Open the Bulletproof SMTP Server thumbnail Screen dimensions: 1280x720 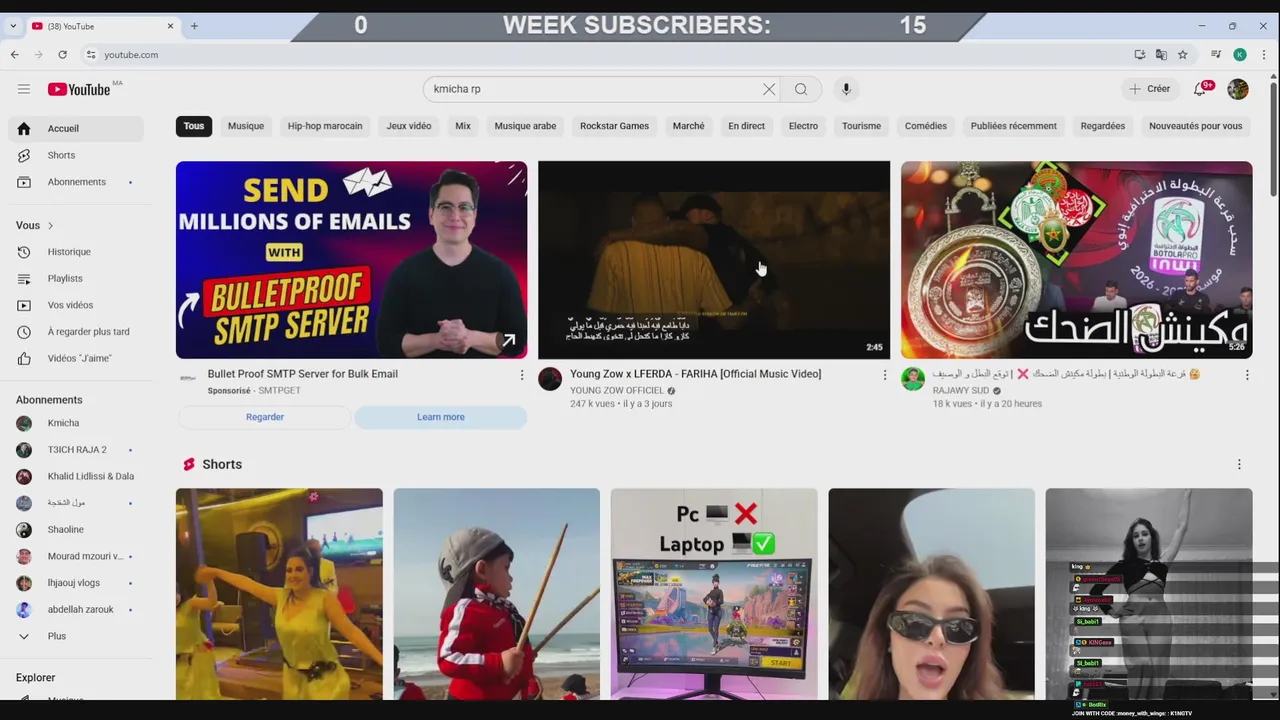point(351,260)
